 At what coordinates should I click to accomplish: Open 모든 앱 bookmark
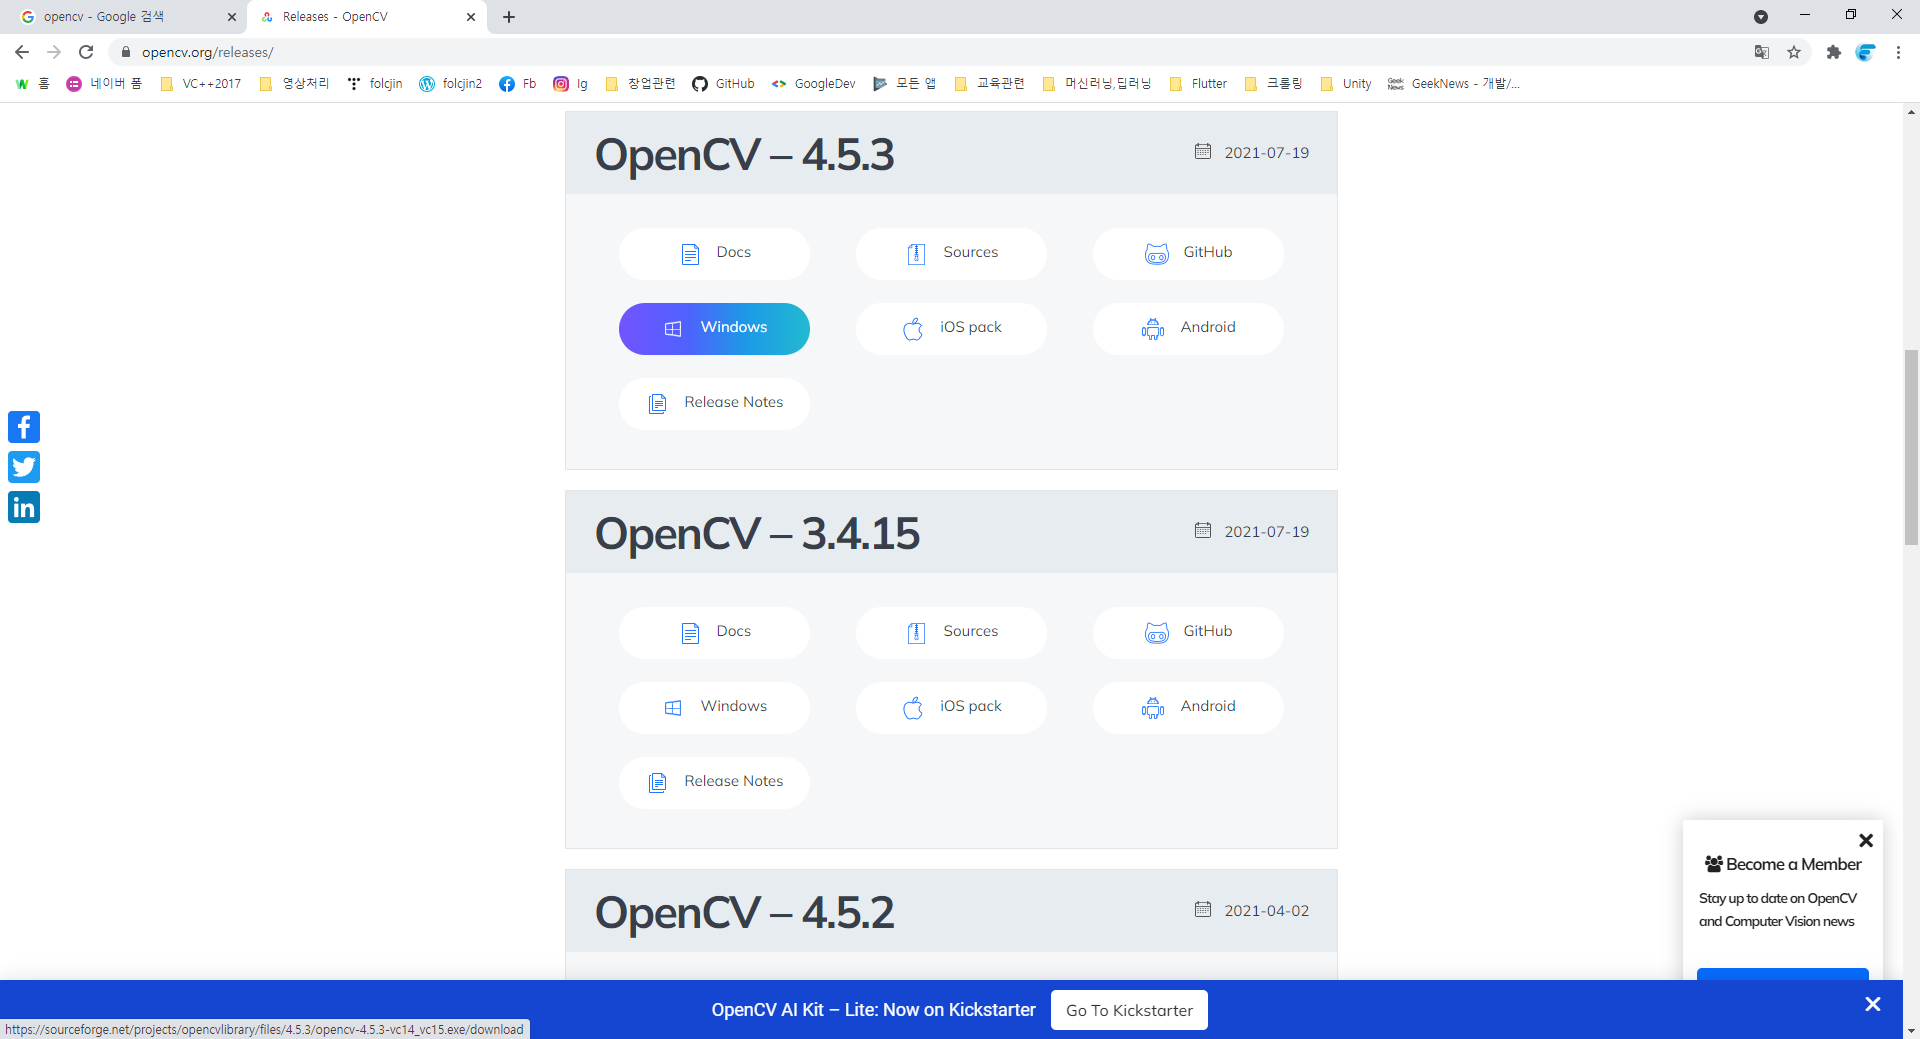(x=904, y=84)
